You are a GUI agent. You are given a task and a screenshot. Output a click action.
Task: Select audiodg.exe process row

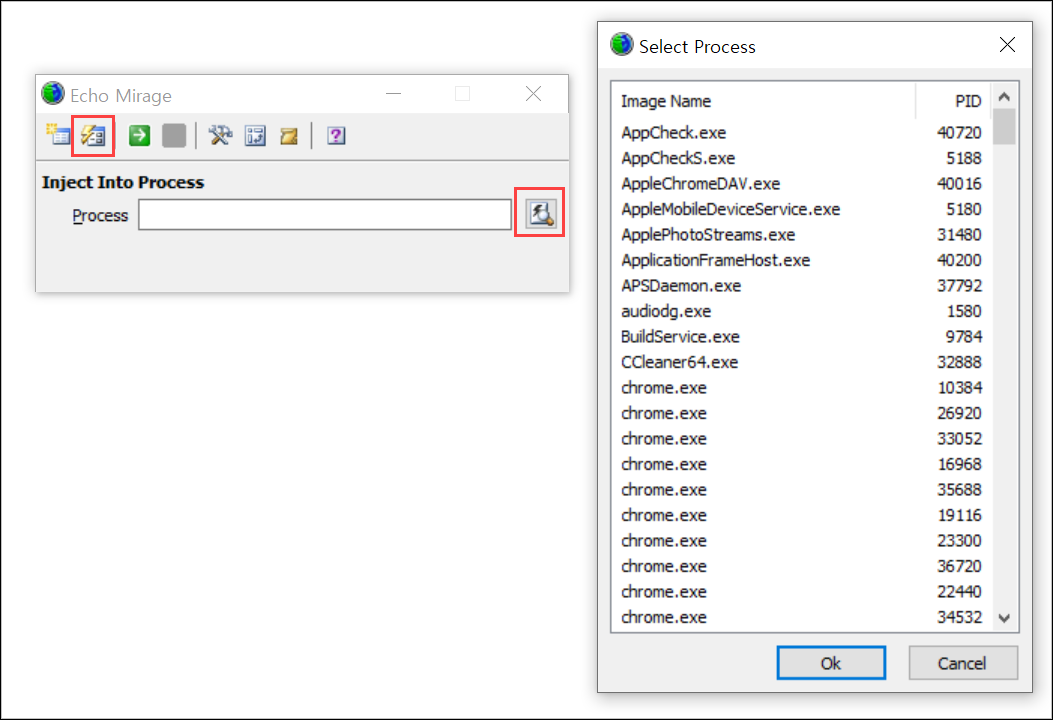click(x=801, y=311)
